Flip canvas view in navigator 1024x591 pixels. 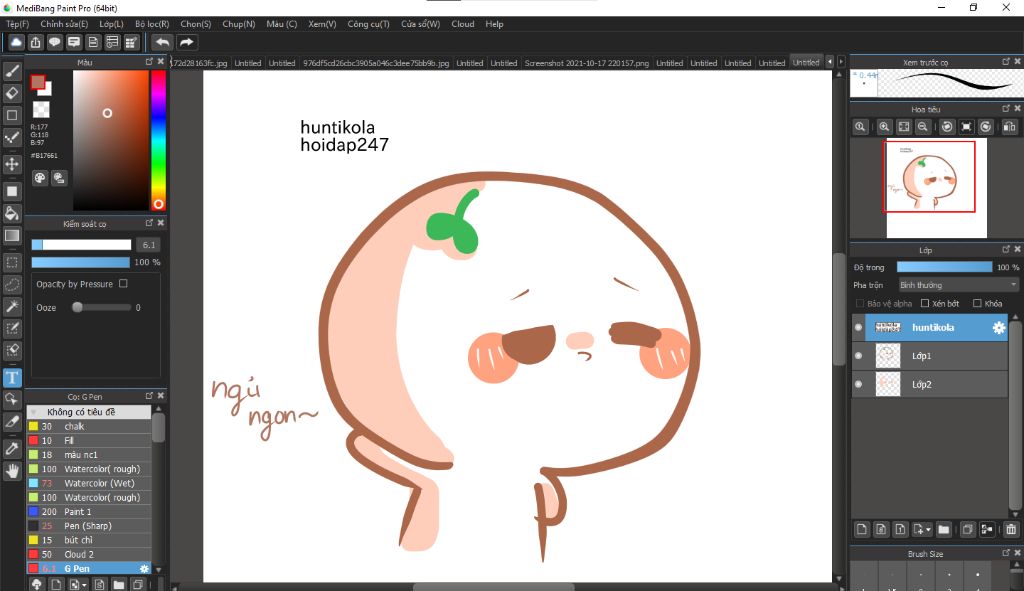pos(1010,127)
